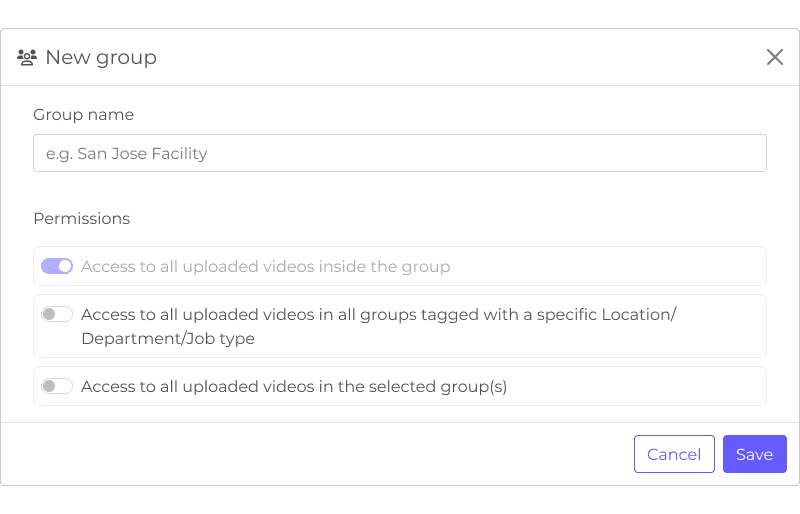Screen dimensions: 800x514
Task: Click the Permissions section heading
Action: click(x=82, y=218)
